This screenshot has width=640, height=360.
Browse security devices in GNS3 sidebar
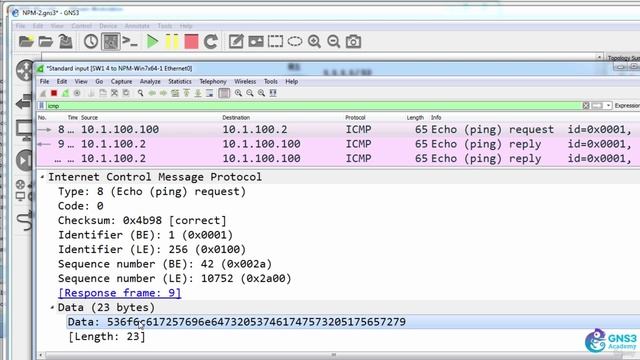coord(24,160)
